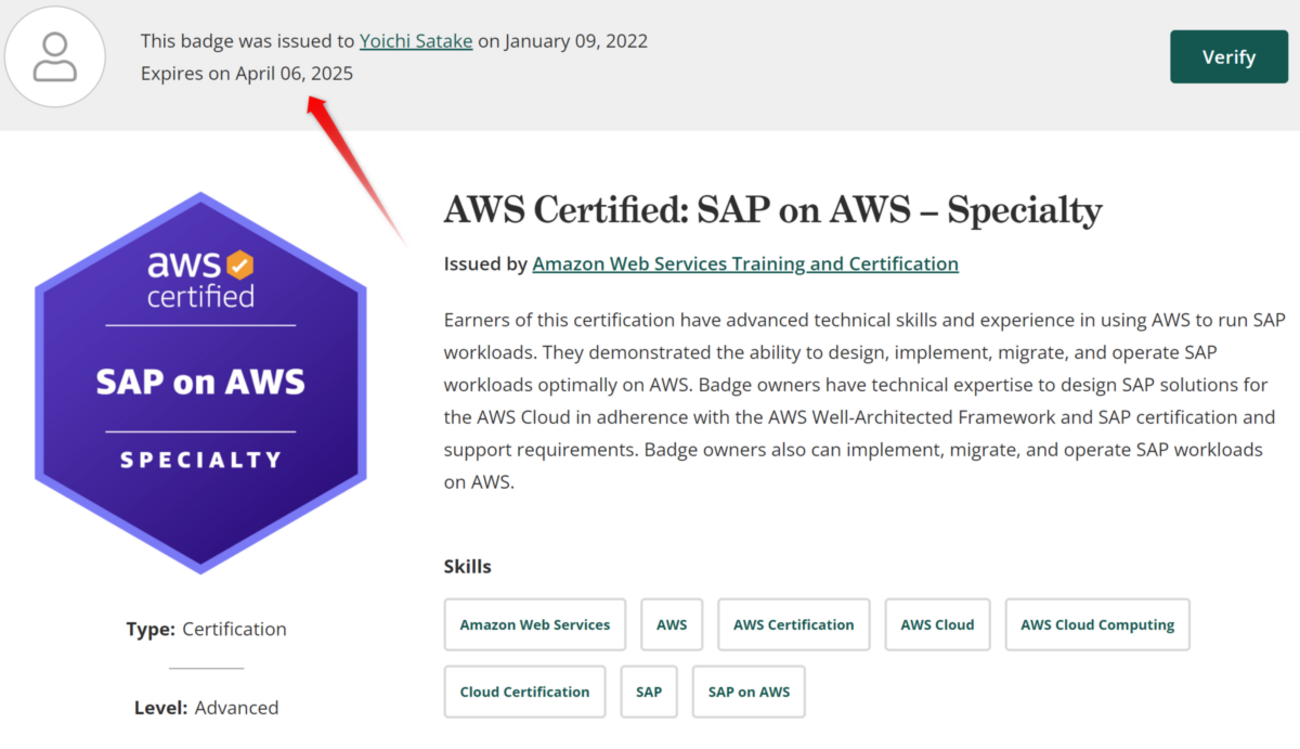Click the Skills section heading
The image size is (1300, 749).
(x=468, y=566)
